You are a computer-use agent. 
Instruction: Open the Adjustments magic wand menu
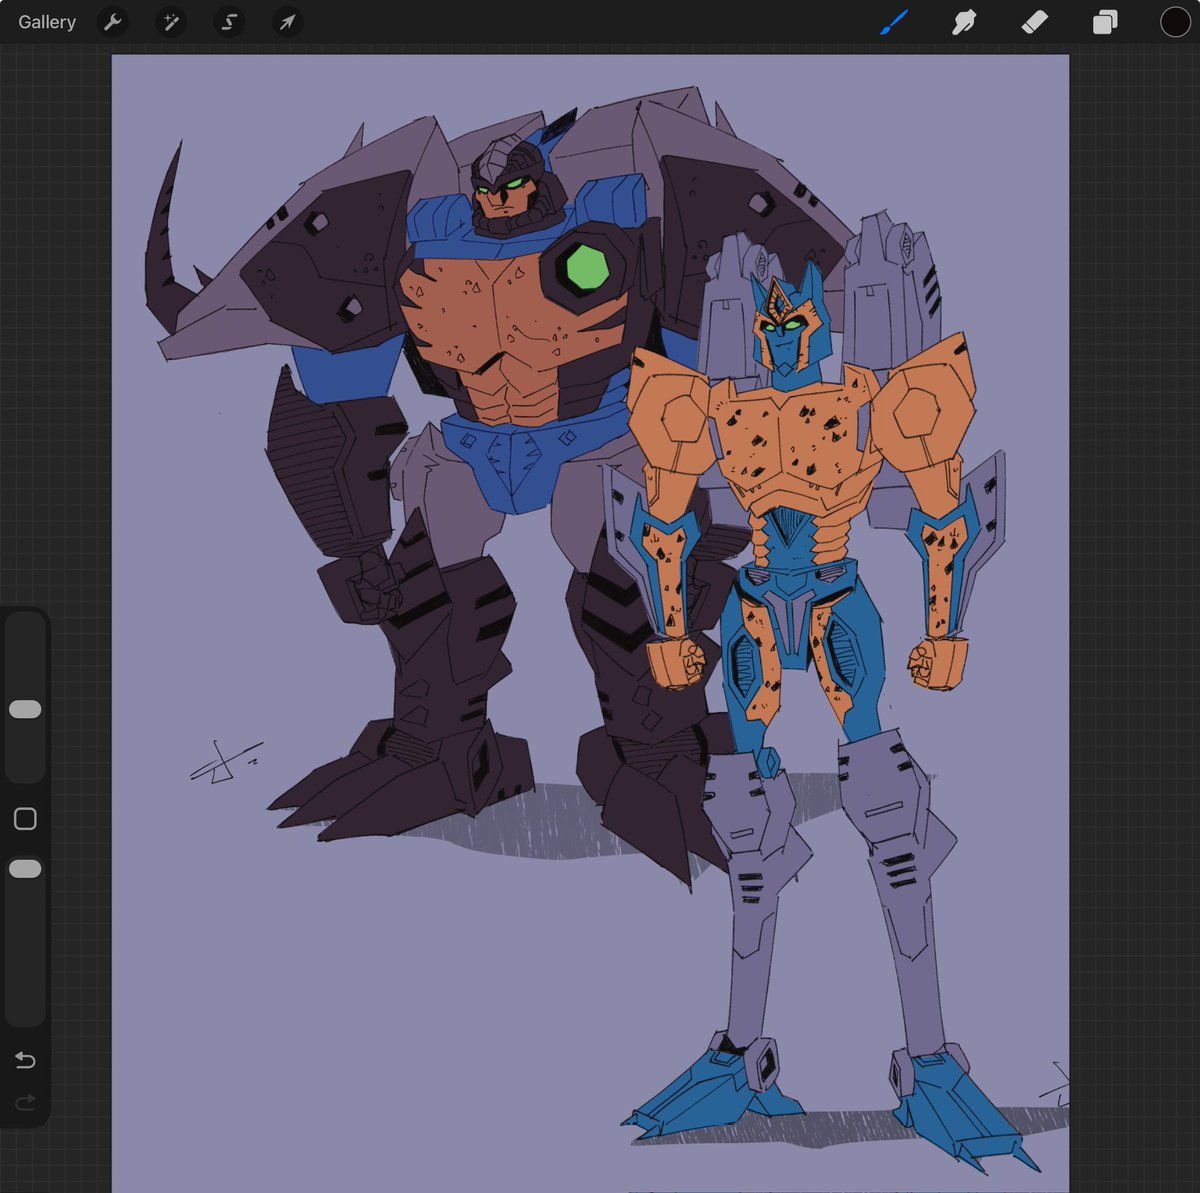click(x=170, y=22)
